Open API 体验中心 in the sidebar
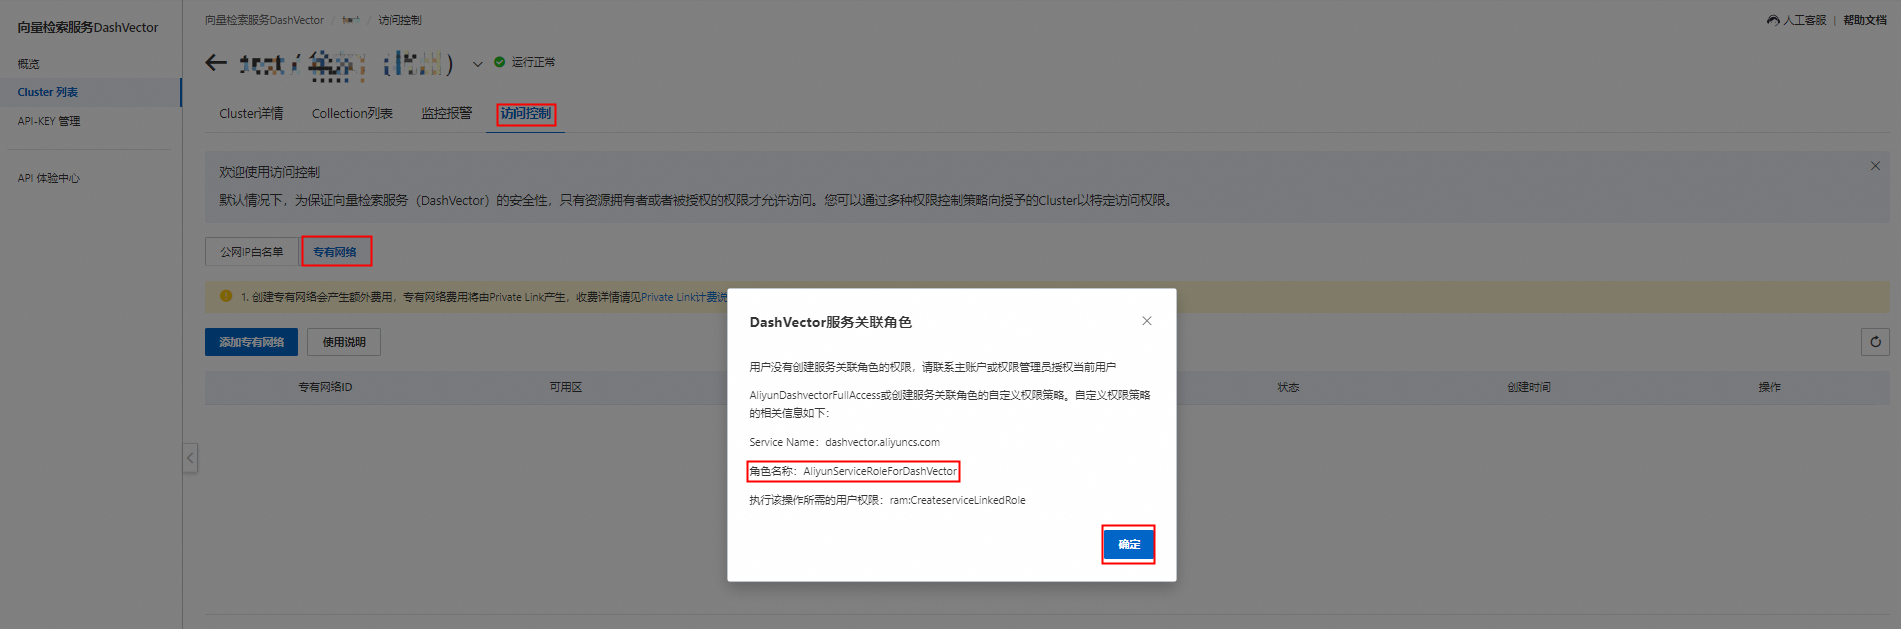This screenshot has width=1901, height=629. (49, 178)
